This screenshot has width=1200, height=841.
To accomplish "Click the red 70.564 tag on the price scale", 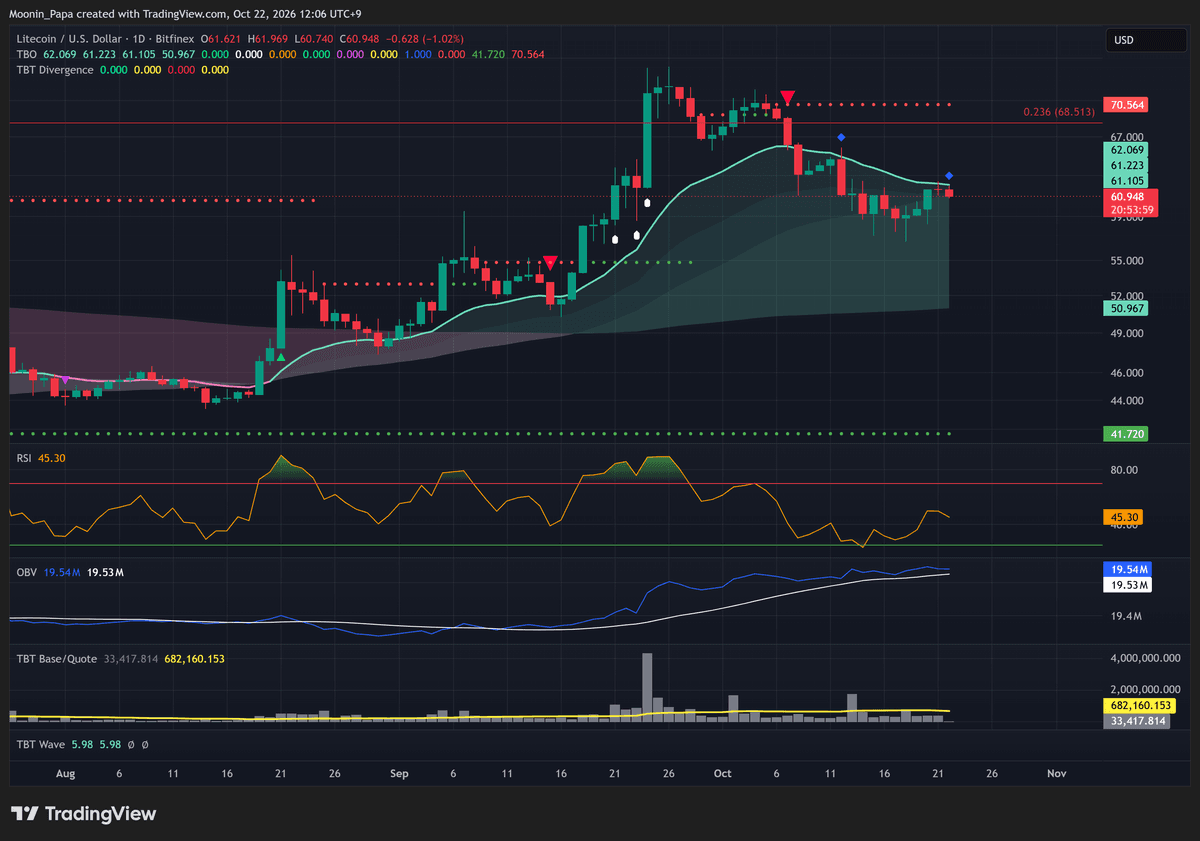I will 1128,105.
